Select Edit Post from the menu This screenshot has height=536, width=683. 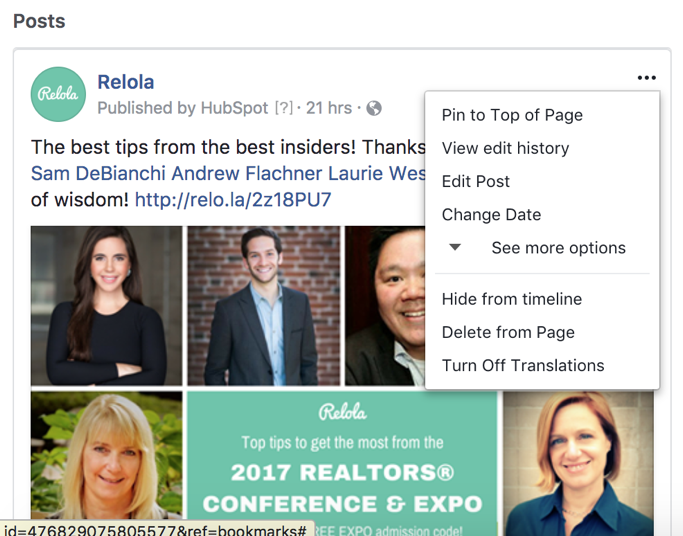coord(476,182)
